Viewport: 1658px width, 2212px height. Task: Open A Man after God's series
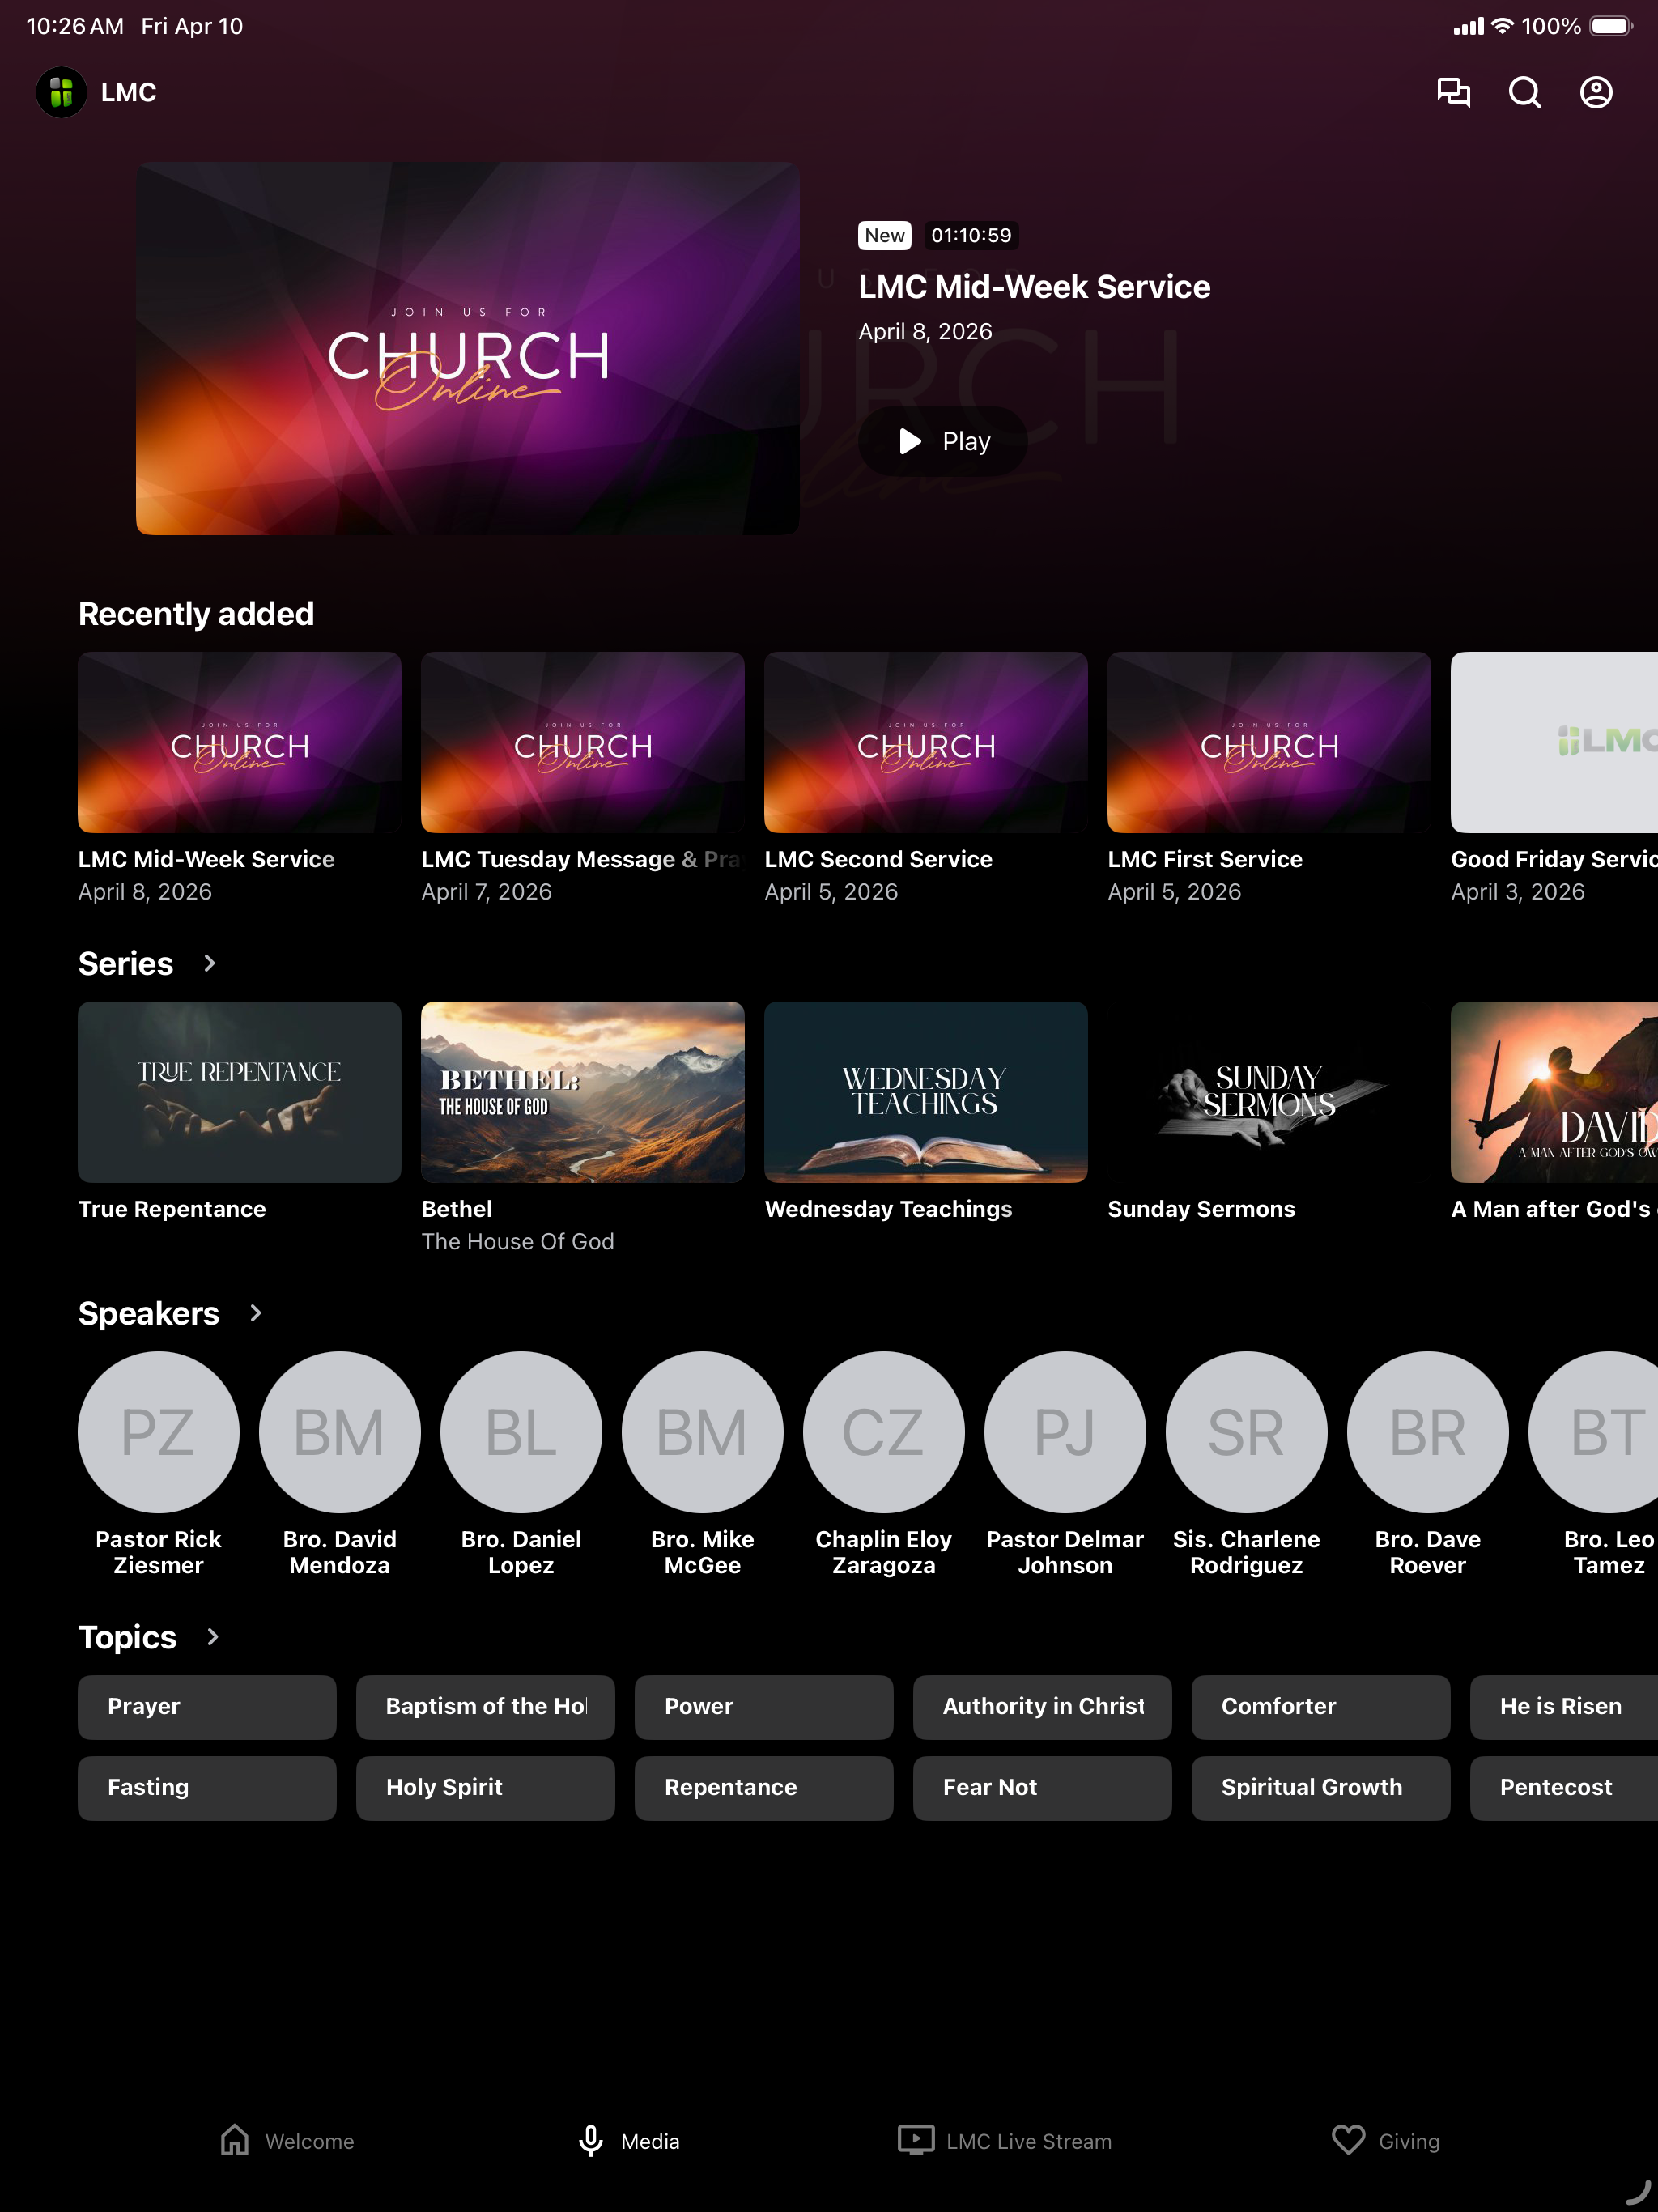click(1554, 1092)
